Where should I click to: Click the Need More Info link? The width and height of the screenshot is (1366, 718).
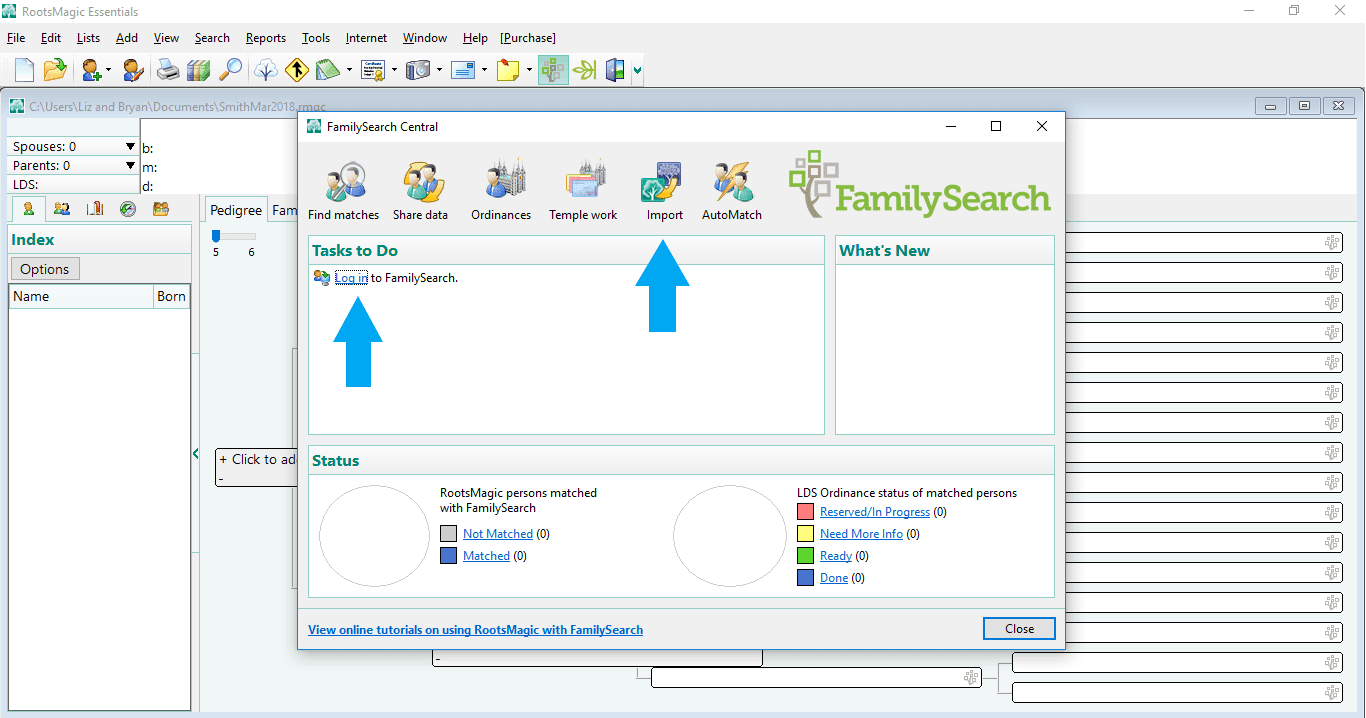tap(861, 534)
